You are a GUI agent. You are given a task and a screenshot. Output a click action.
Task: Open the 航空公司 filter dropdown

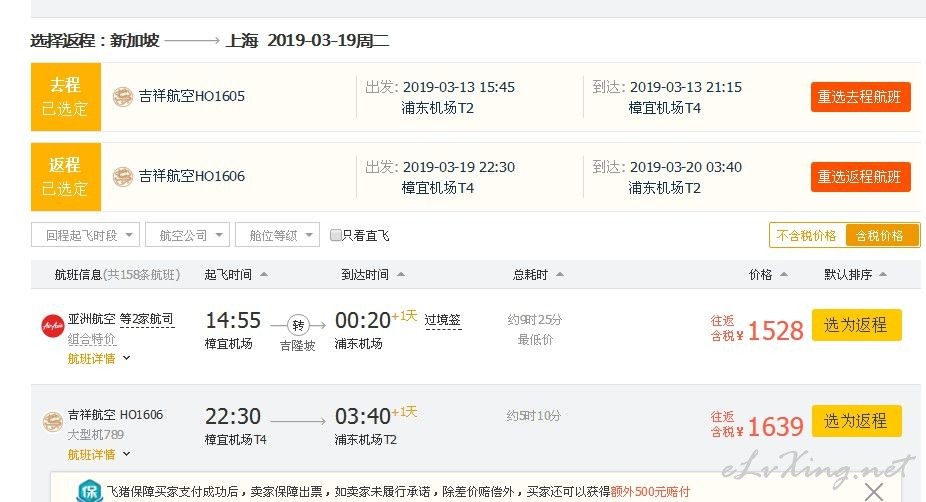(x=187, y=235)
